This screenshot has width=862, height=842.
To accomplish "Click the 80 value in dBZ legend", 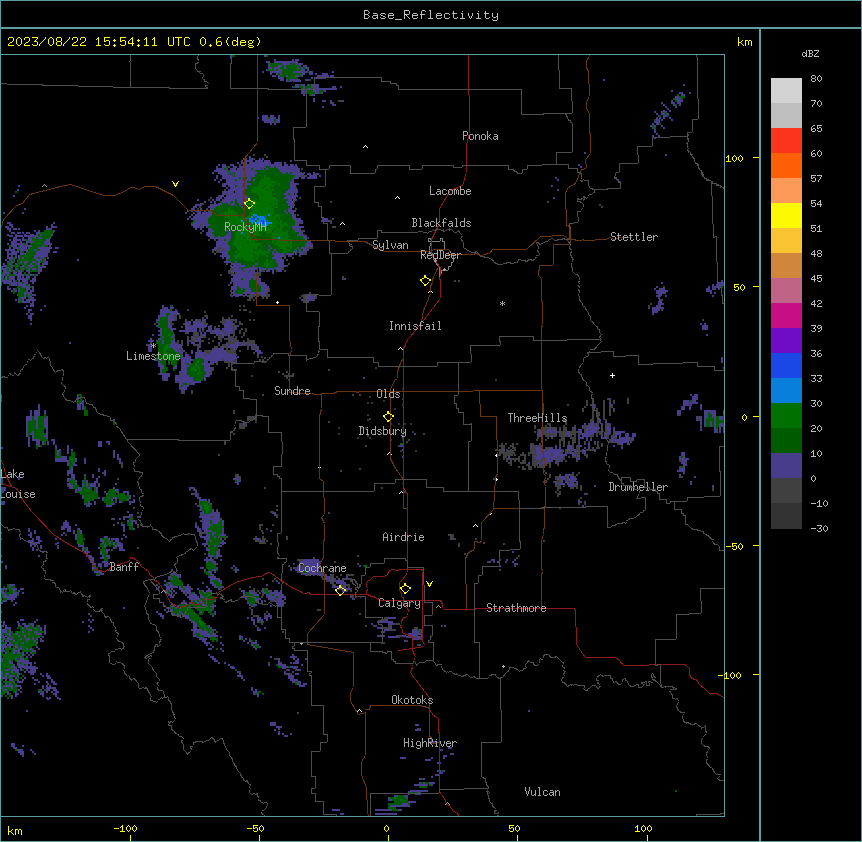I will 816,79.
